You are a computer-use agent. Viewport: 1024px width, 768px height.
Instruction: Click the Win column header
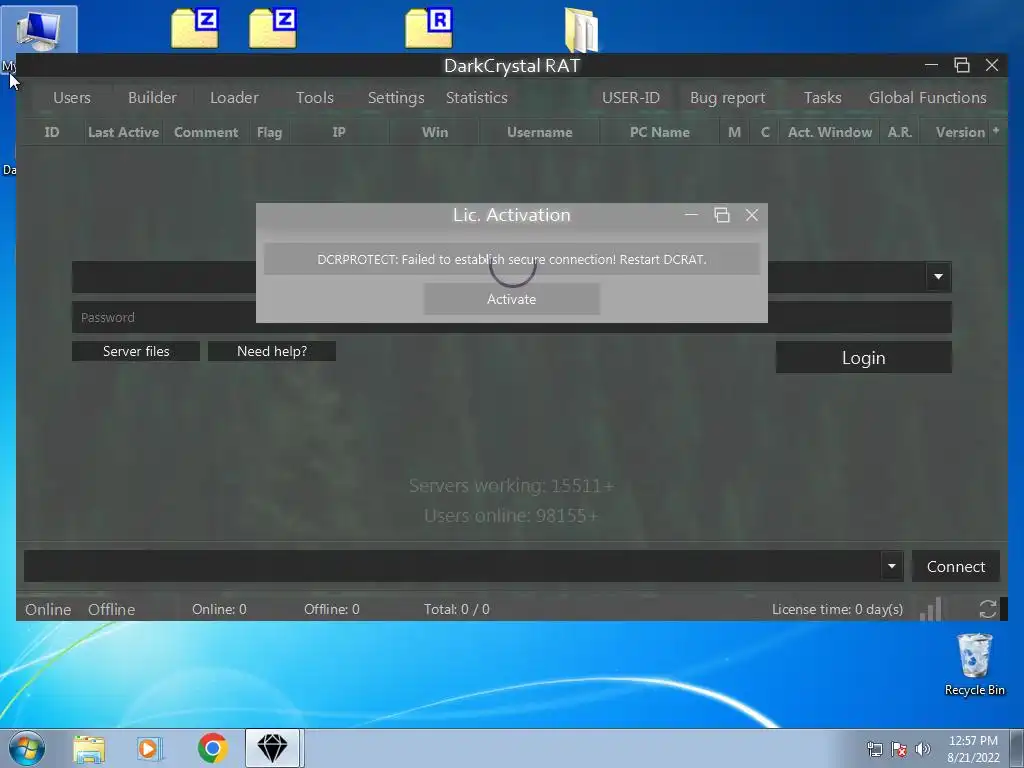click(x=435, y=132)
